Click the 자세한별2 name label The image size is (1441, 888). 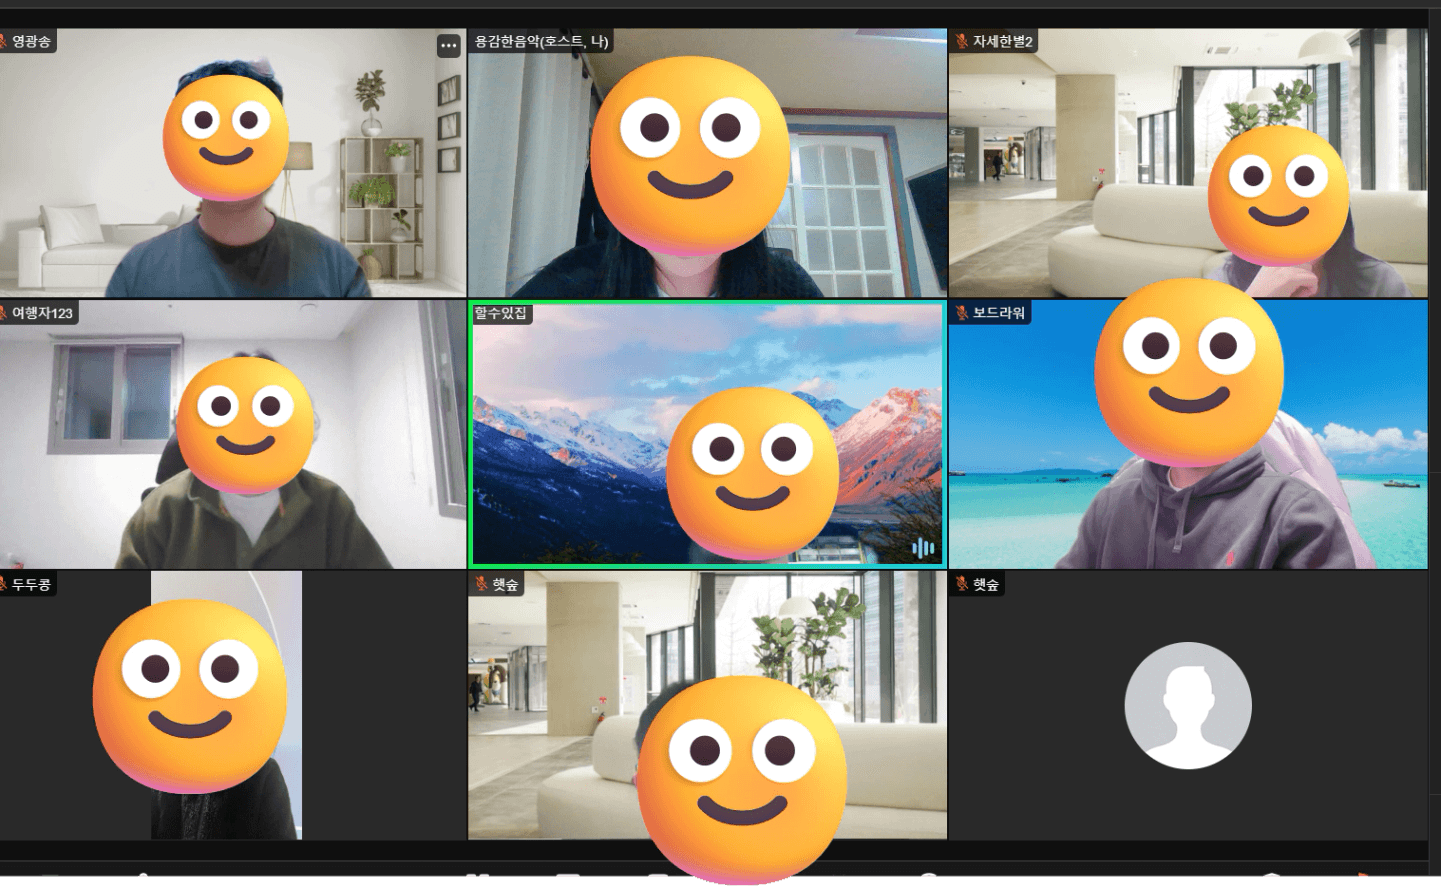click(x=1002, y=41)
